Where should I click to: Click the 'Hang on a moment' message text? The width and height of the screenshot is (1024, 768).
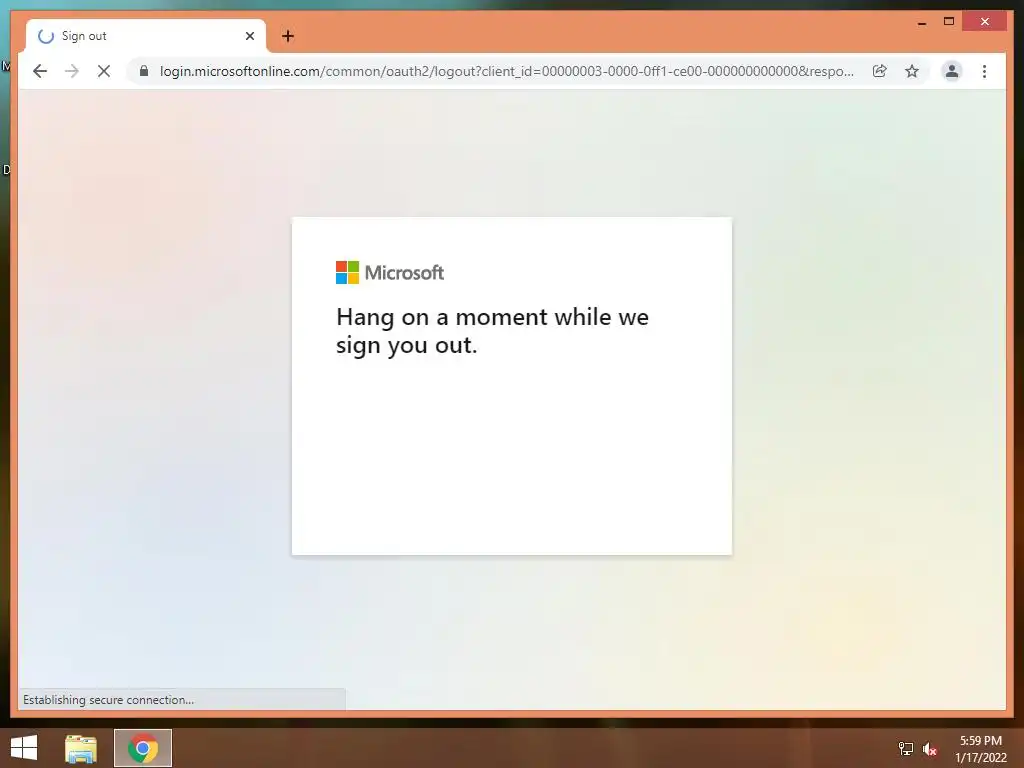pos(492,330)
